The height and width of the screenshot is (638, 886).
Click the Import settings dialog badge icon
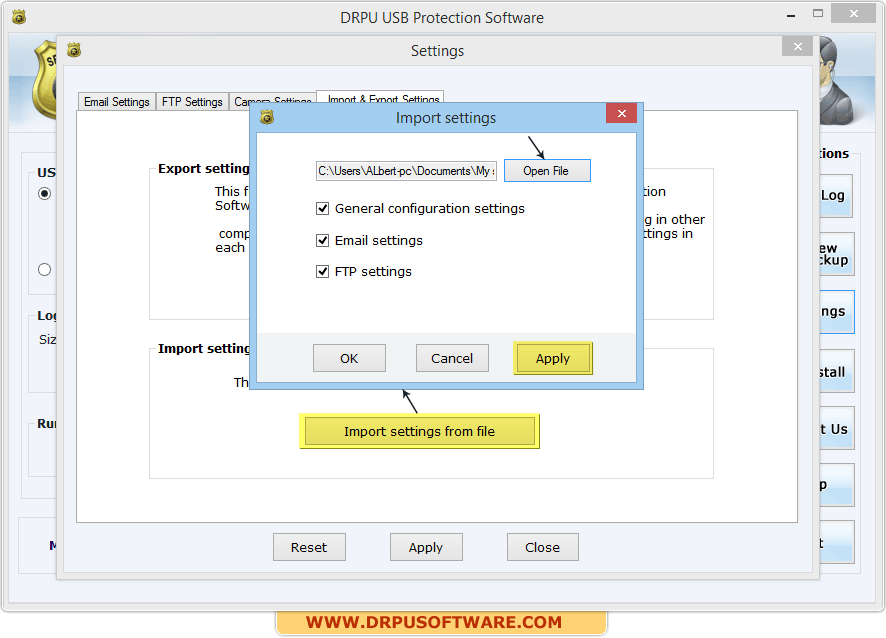pyautogui.click(x=267, y=117)
